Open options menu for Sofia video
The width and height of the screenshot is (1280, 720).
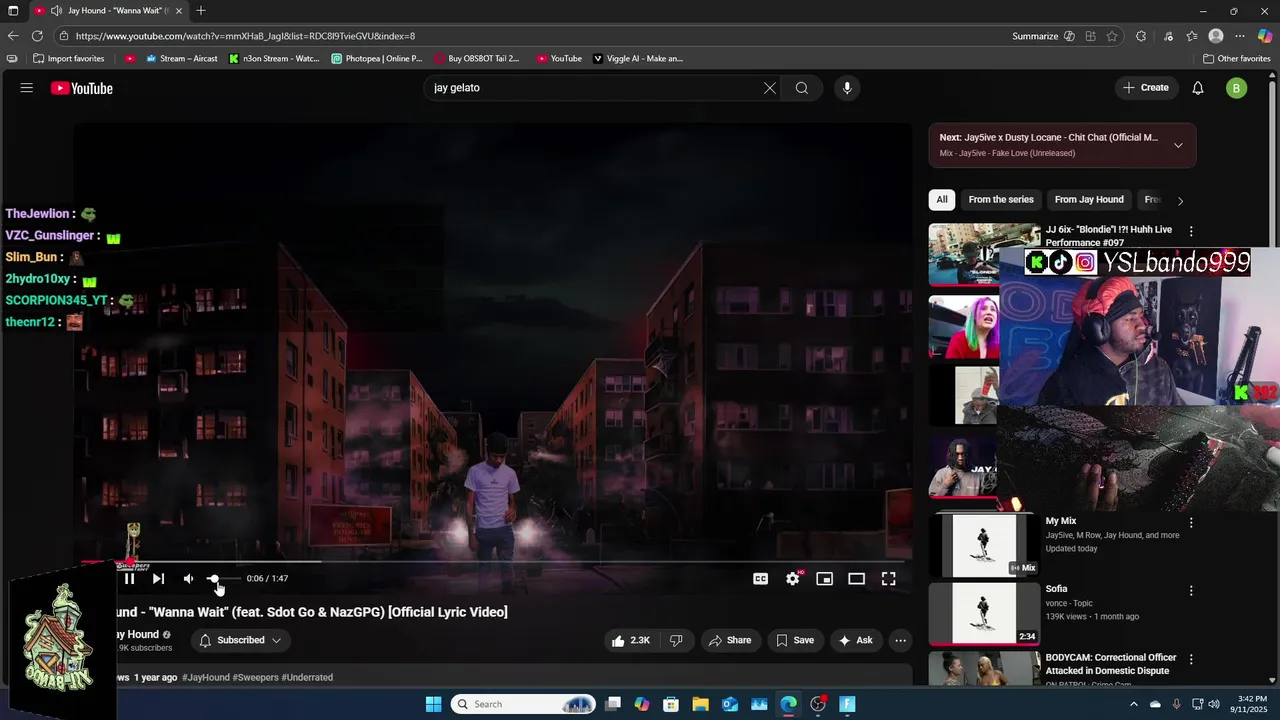(1191, 591)
